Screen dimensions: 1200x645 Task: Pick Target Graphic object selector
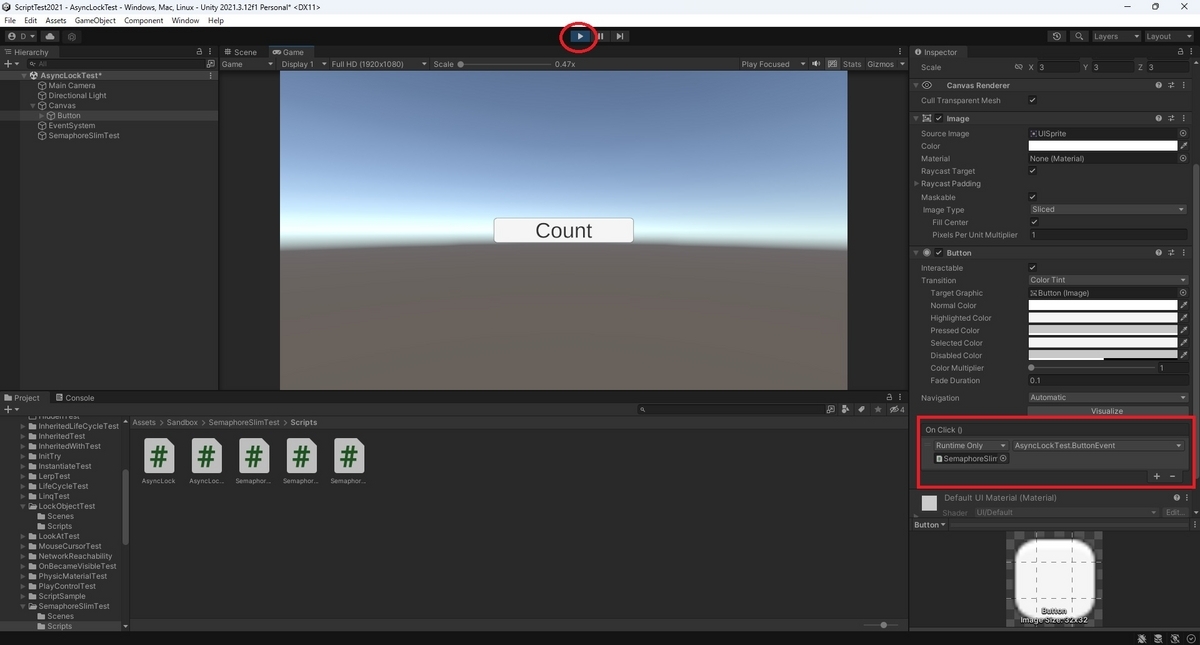[x=1183, y=293]
